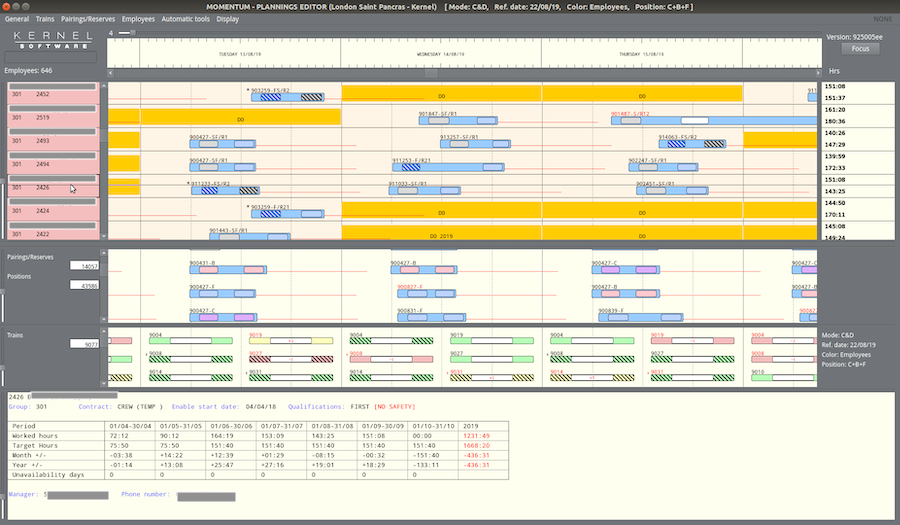Click the TUESDAY 13/08/19 date header
The width and height of the screenshot is (900, 525).
click(x=239, y=54)
